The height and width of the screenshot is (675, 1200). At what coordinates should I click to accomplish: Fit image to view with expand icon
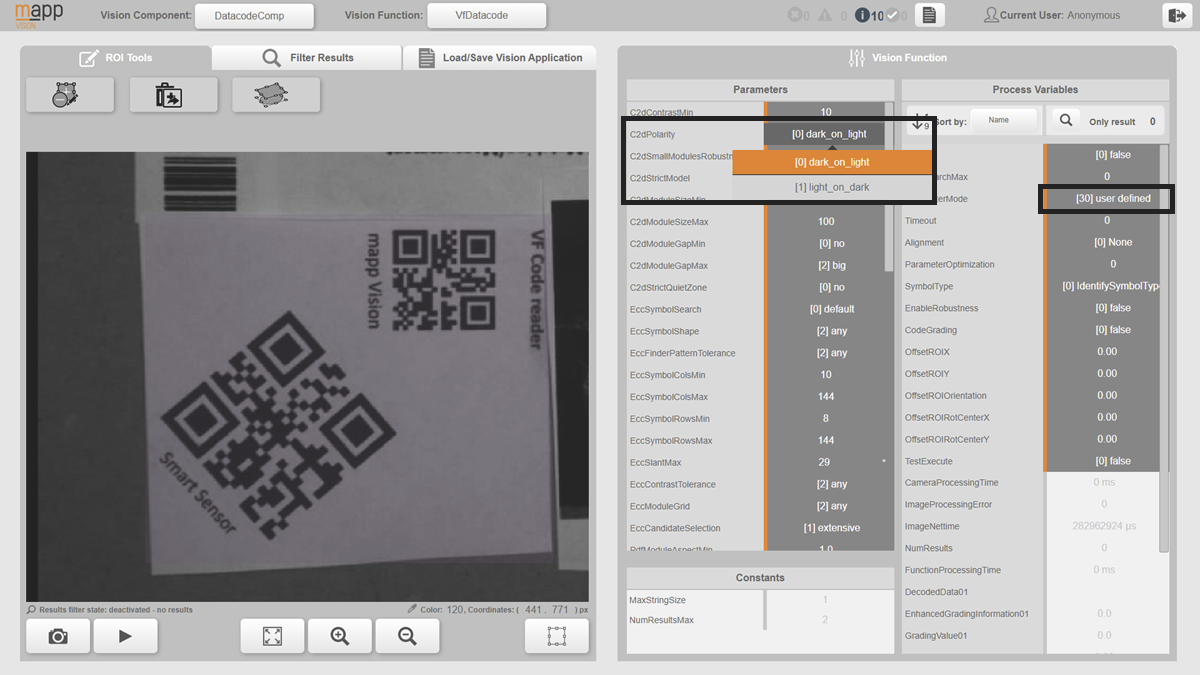[272, 636]
